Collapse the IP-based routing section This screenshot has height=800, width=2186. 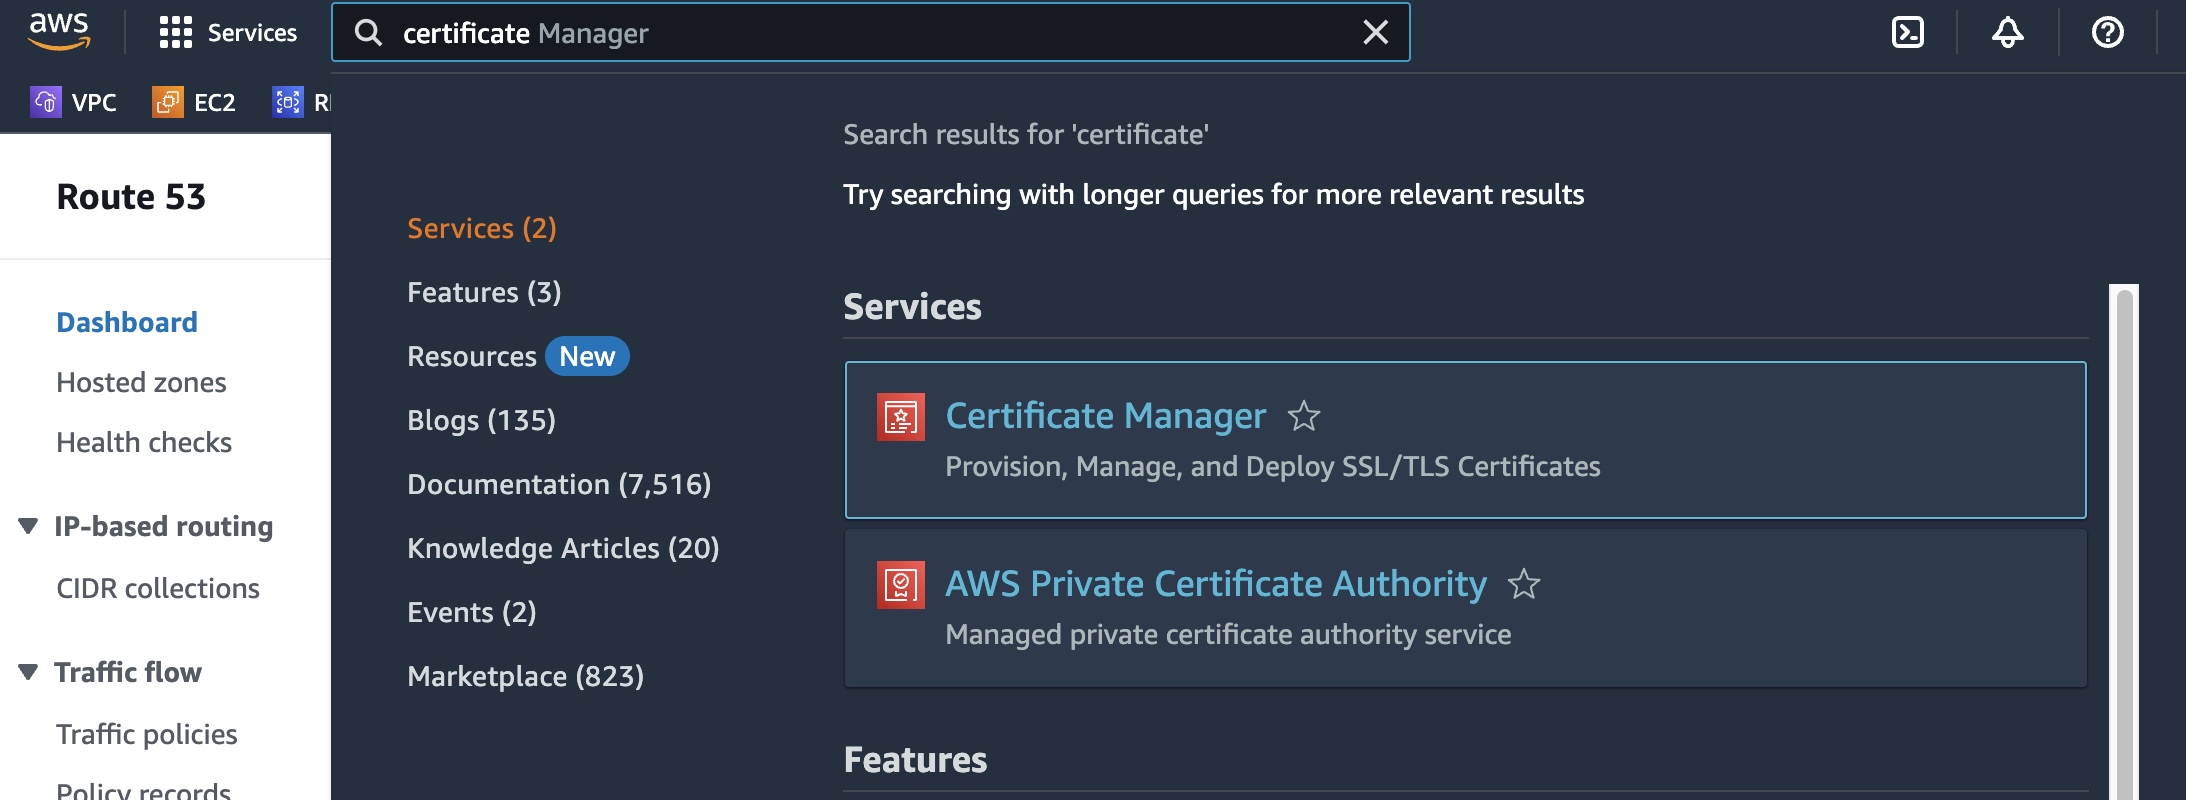pyautogui.click(x=28, y=526)
